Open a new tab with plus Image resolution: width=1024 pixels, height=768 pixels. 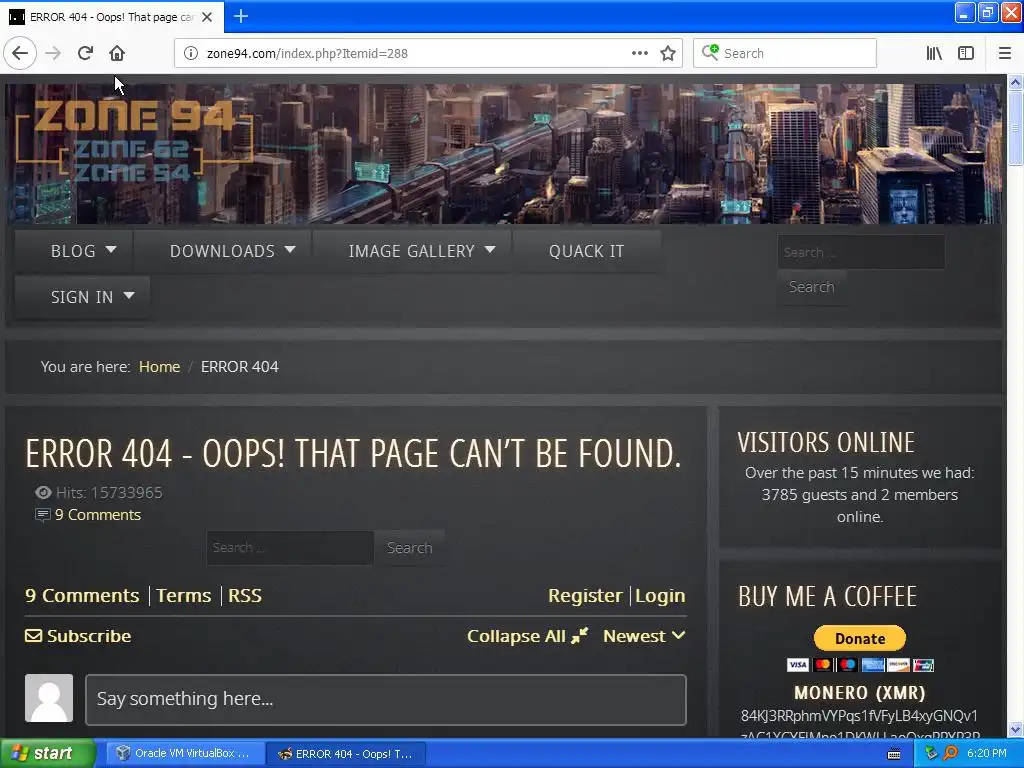pos(241,16)
